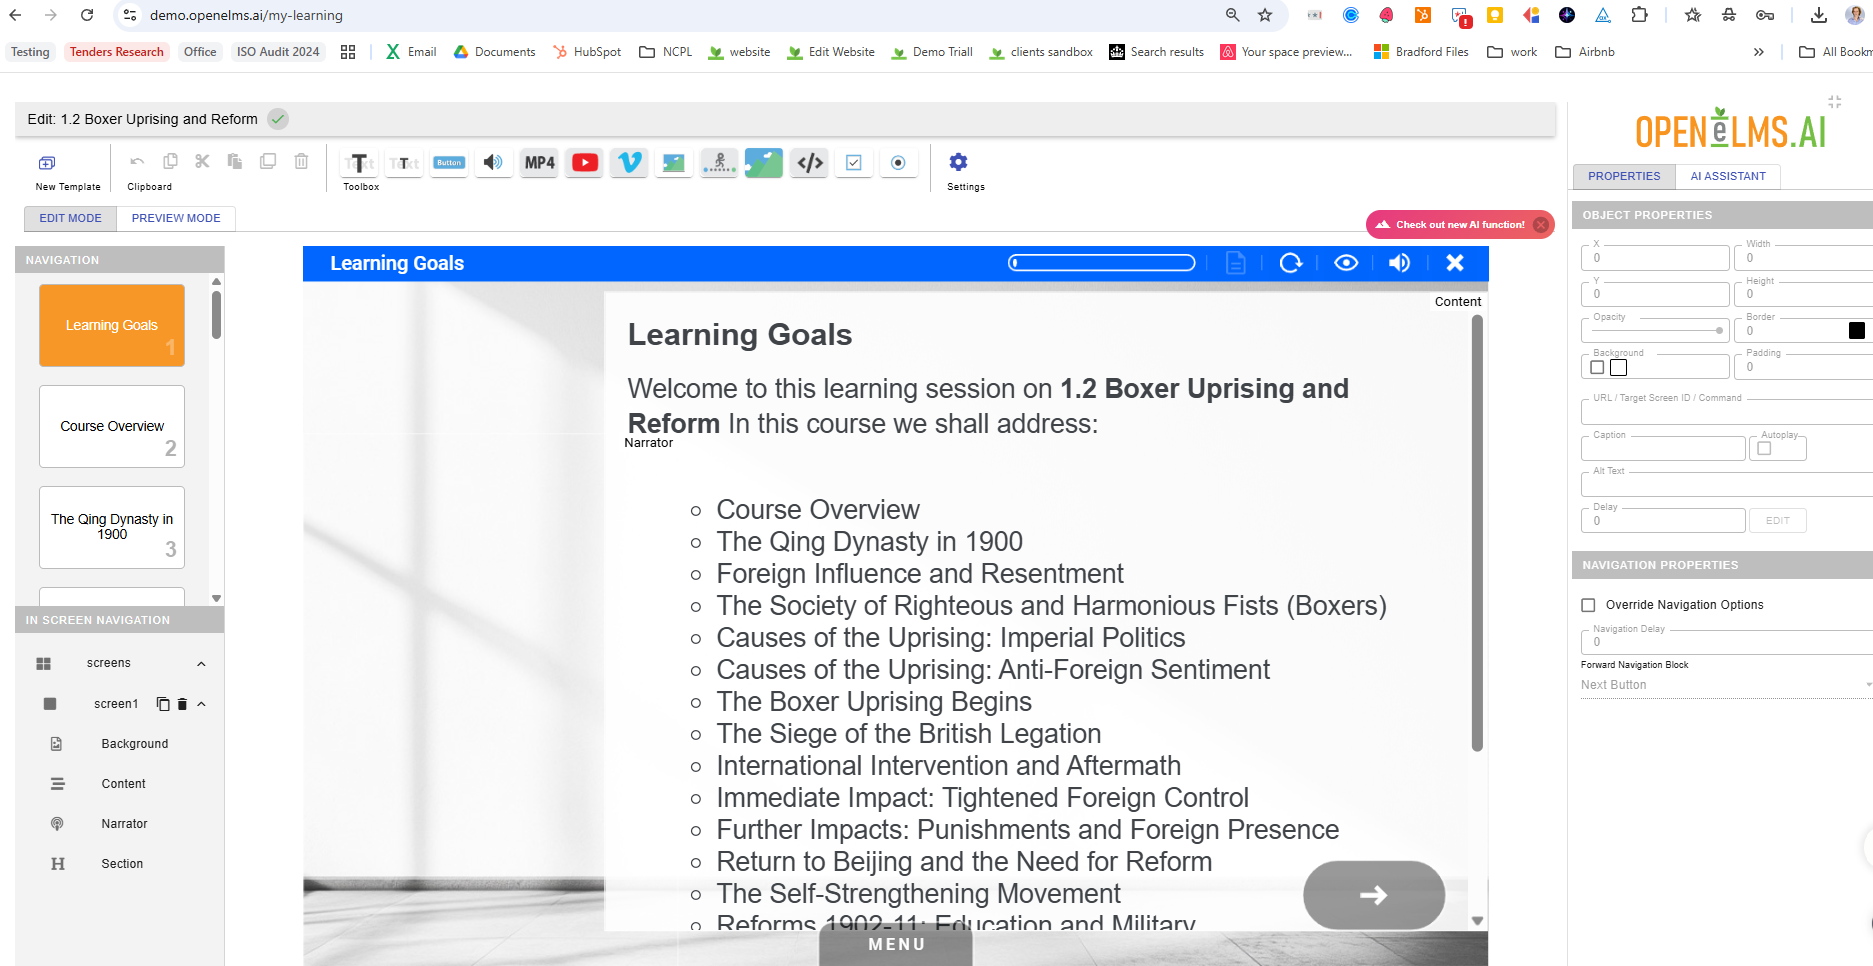Open the Forward Navigation Block dropdown
The width and height of the screenshot is (1873, 966).
point(1726,685)
